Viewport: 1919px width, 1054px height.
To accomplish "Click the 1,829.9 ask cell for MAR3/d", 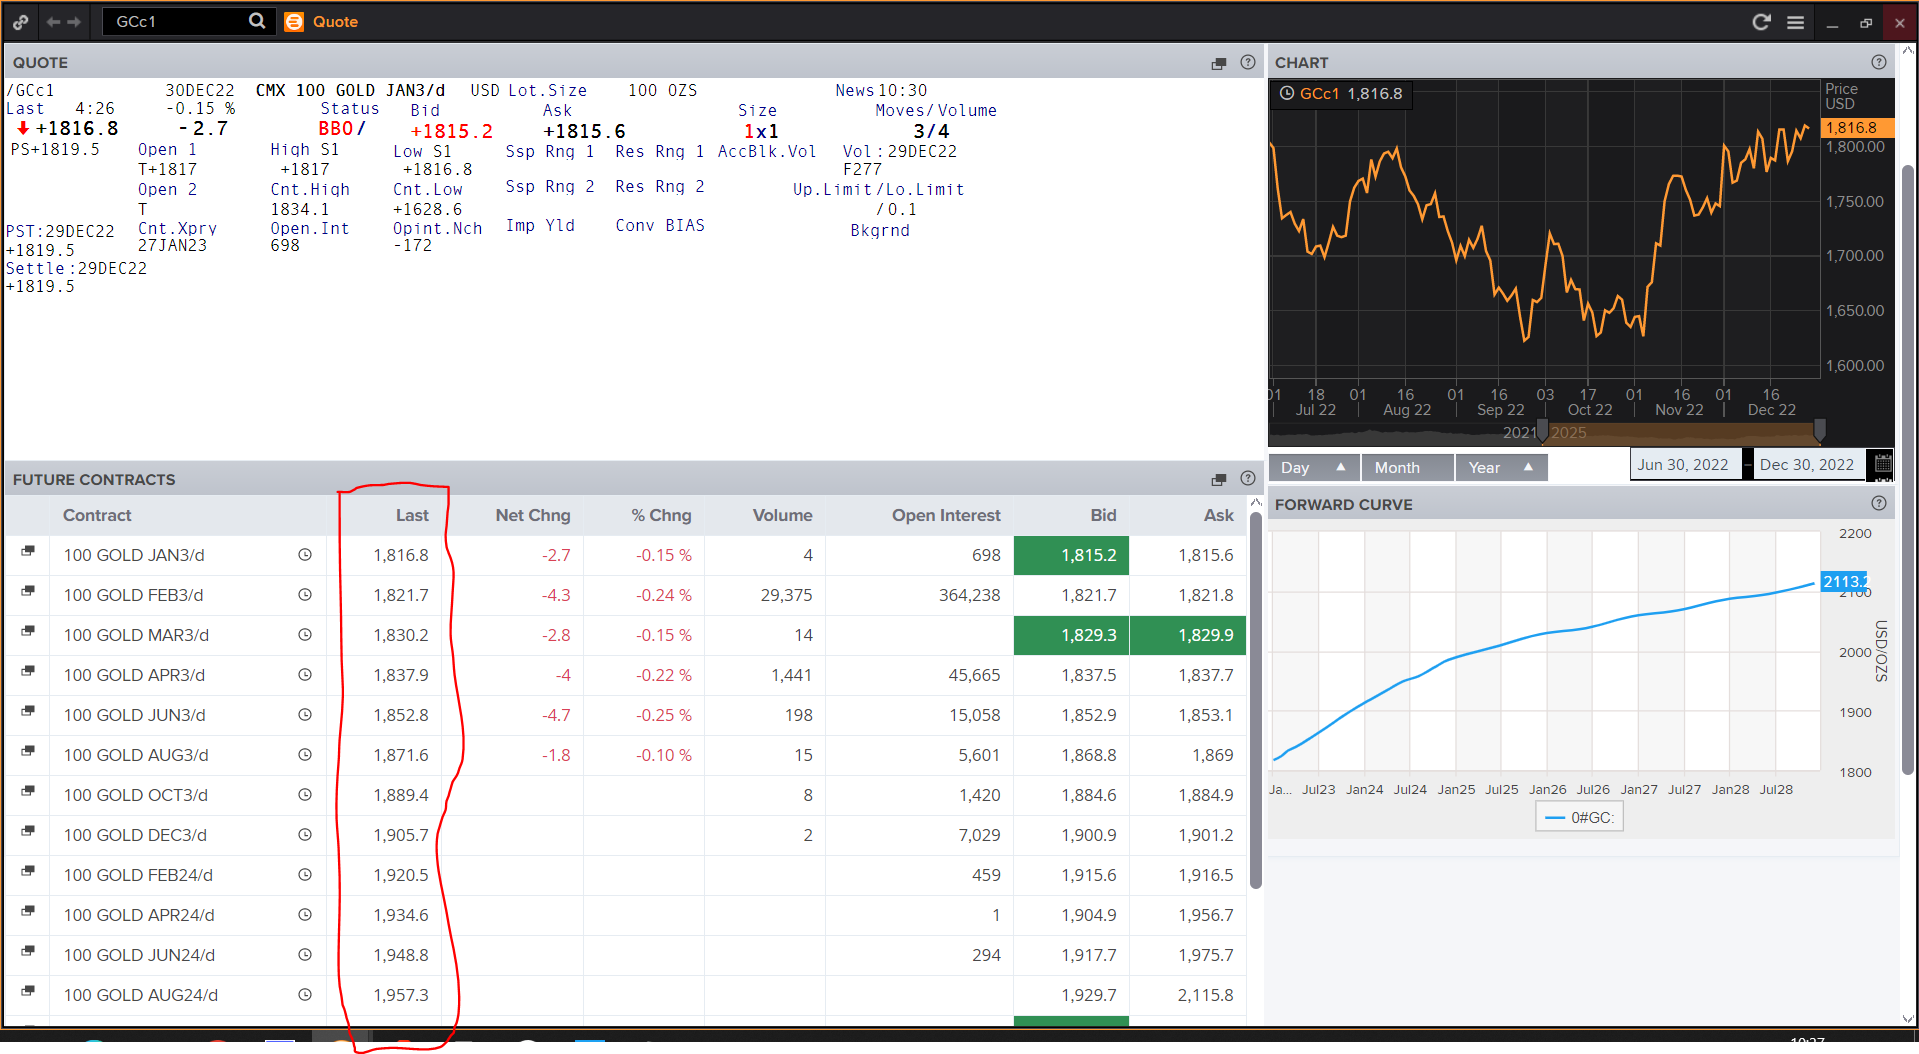I will click(1188, 635).
